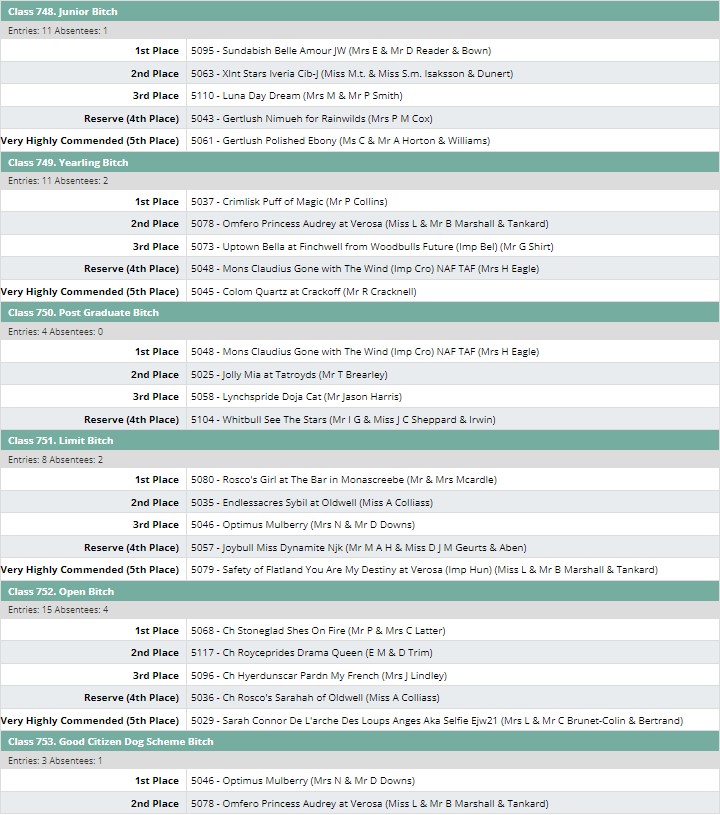Select Optimus Mulberry 1st Place in Class 753
720x815 pixels.
click(303, 781)
